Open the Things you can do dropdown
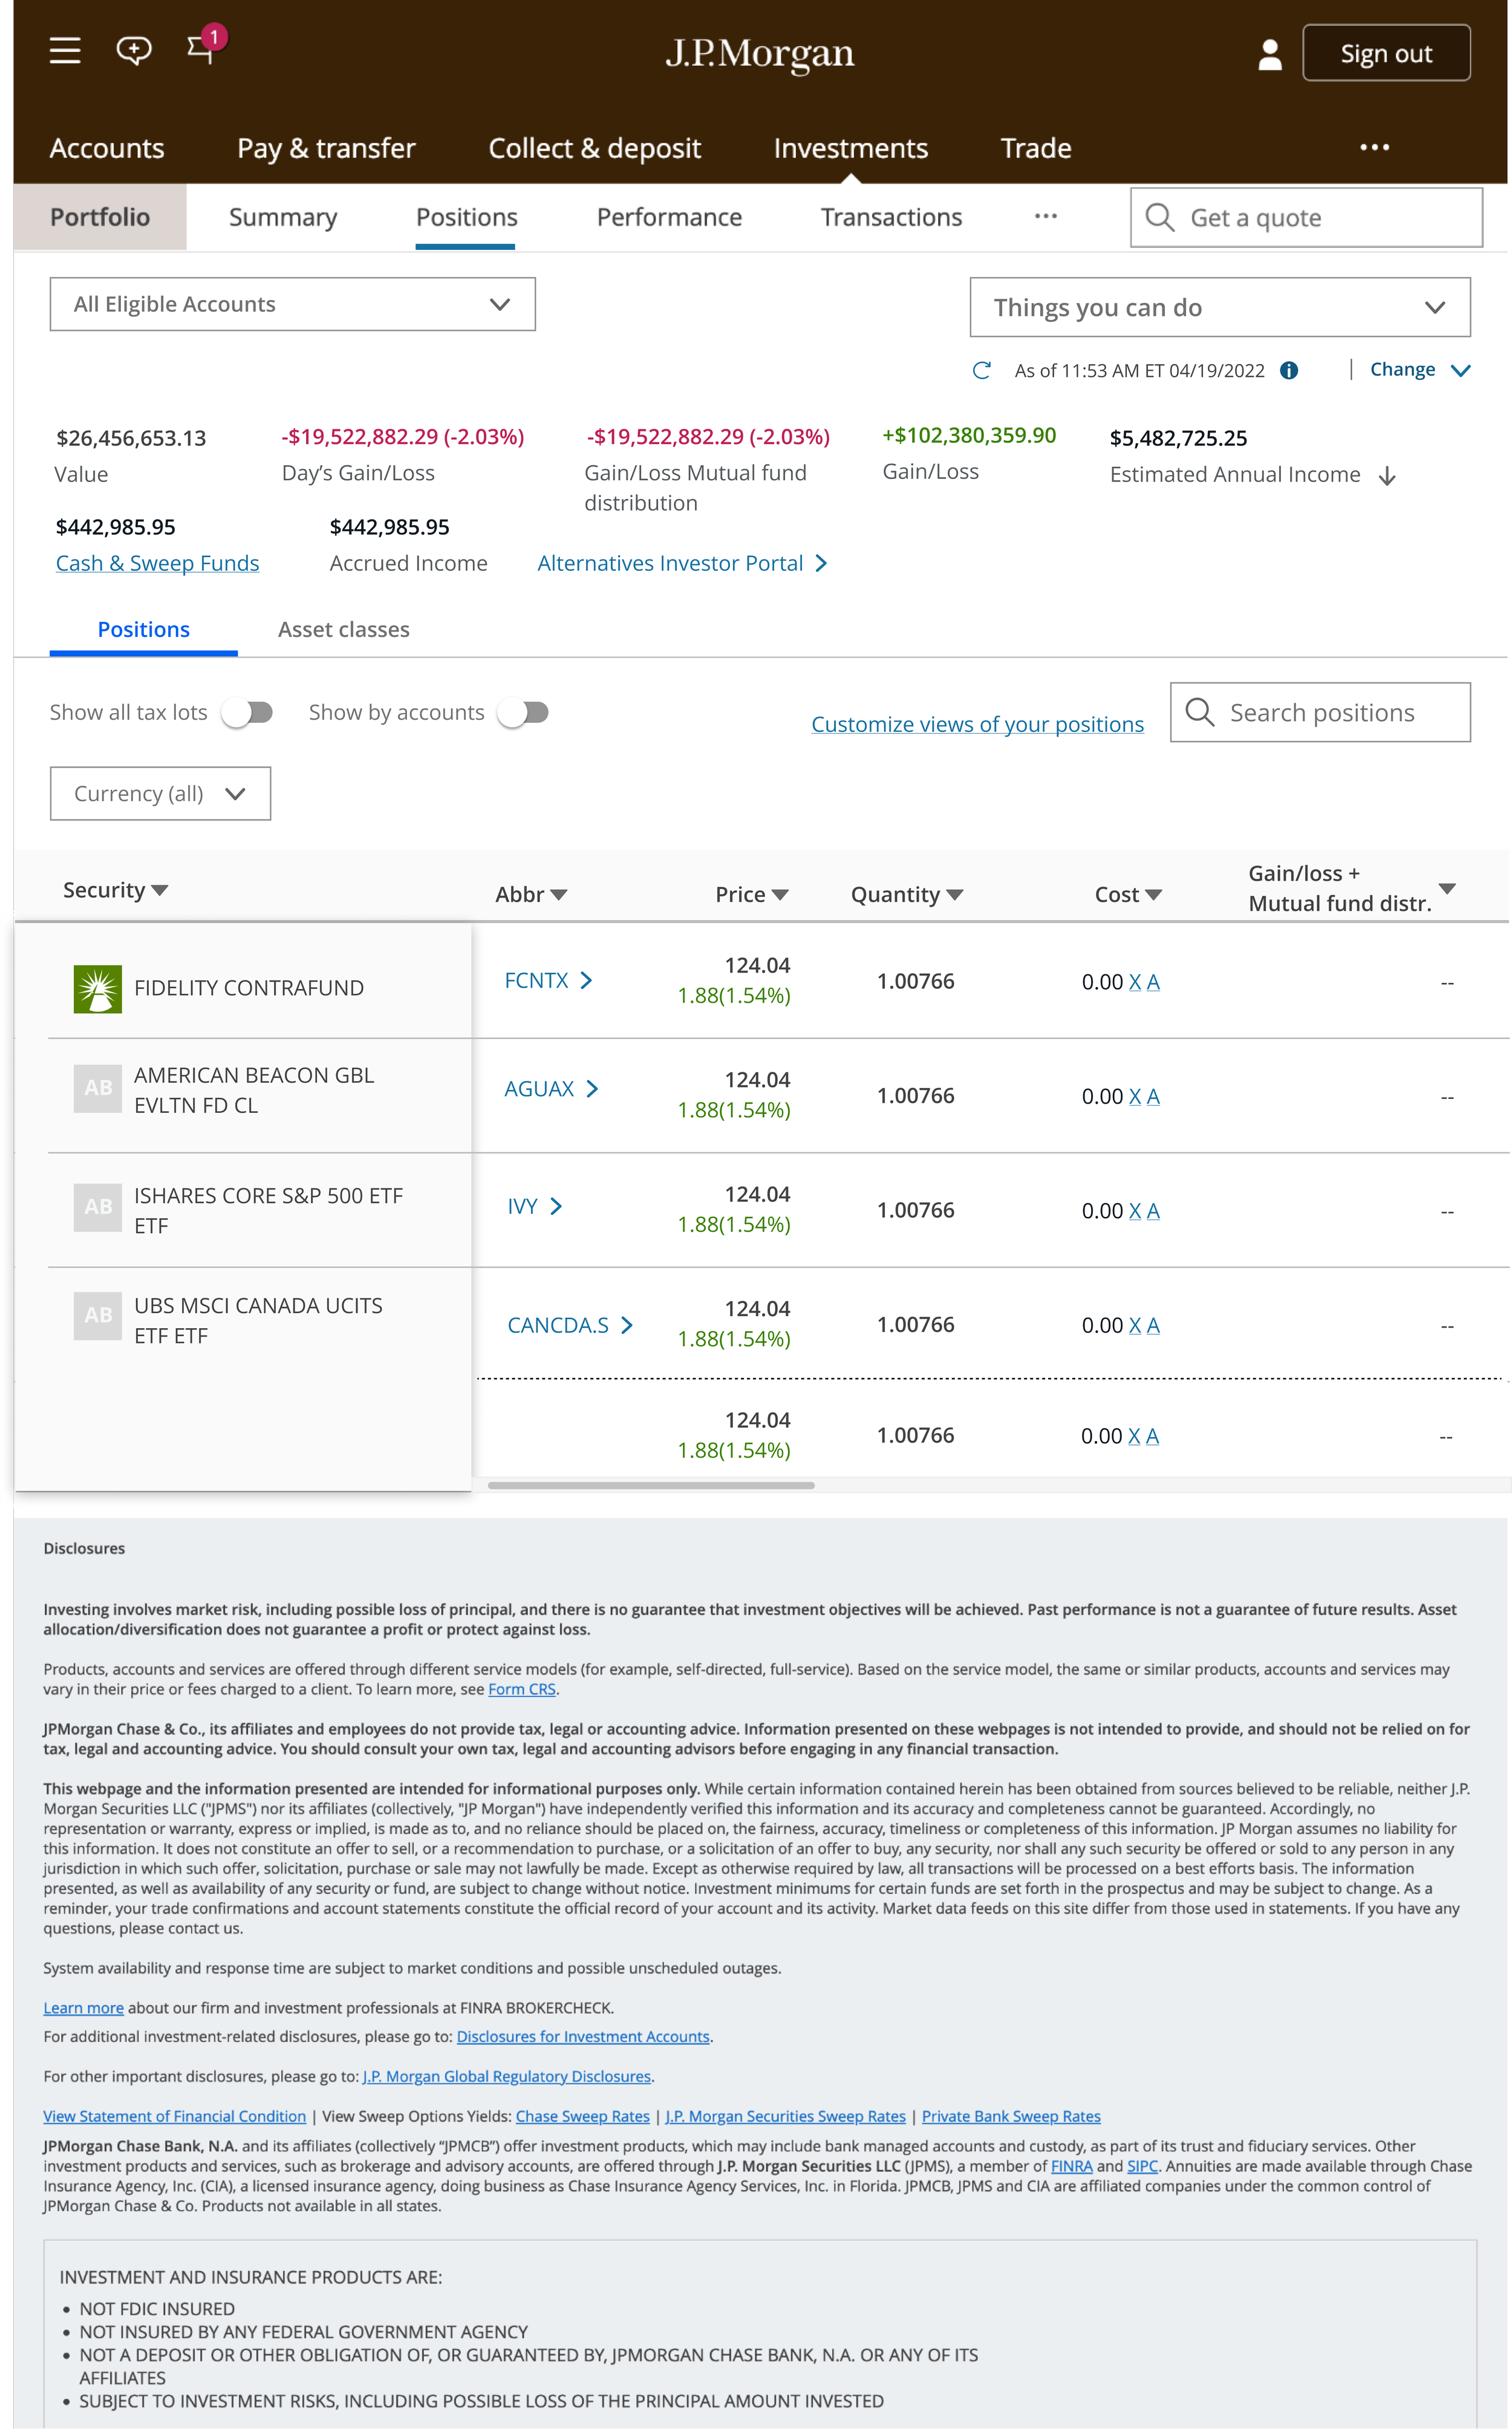The height and width of the screenshot is (2429, 1512). [1219, 307]
